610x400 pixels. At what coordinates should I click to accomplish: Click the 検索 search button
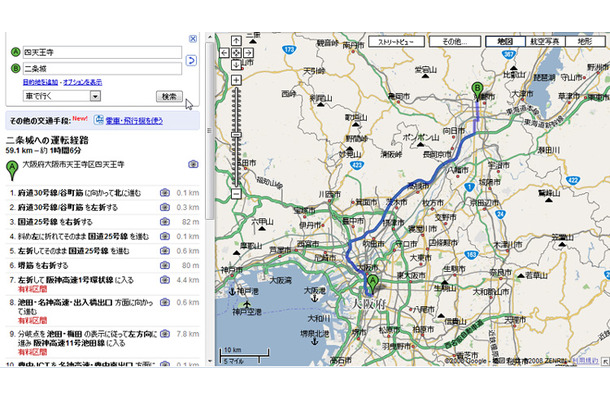click(169, 96)
